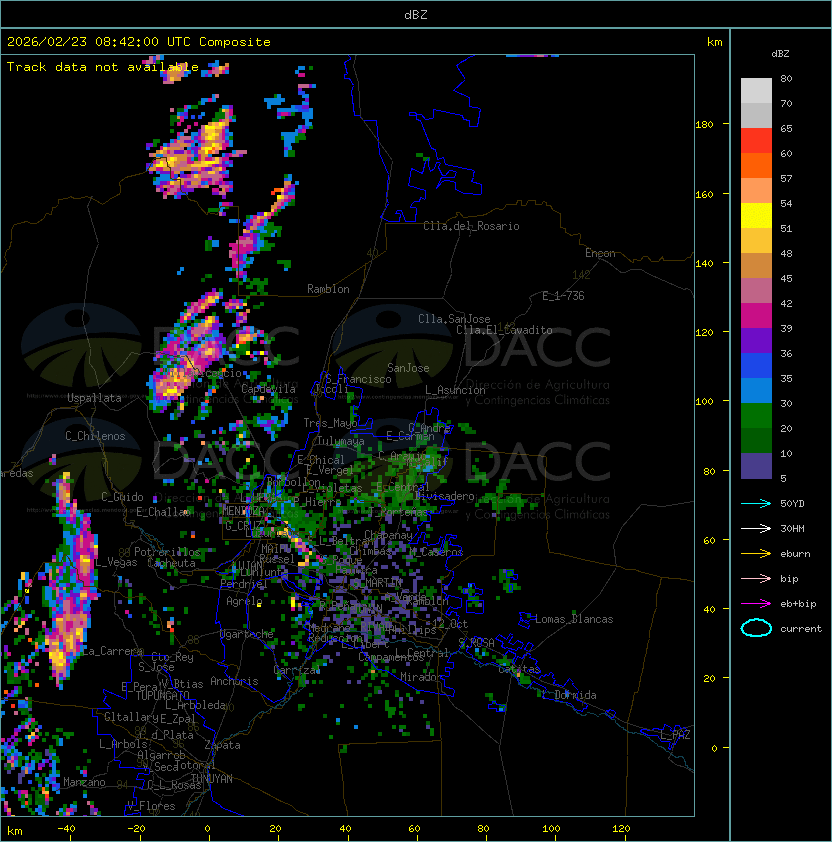The width and height of the screenshot is (832, 842).
Task: Choose the green 30 dBZ swatch
Action: [756, 415]
